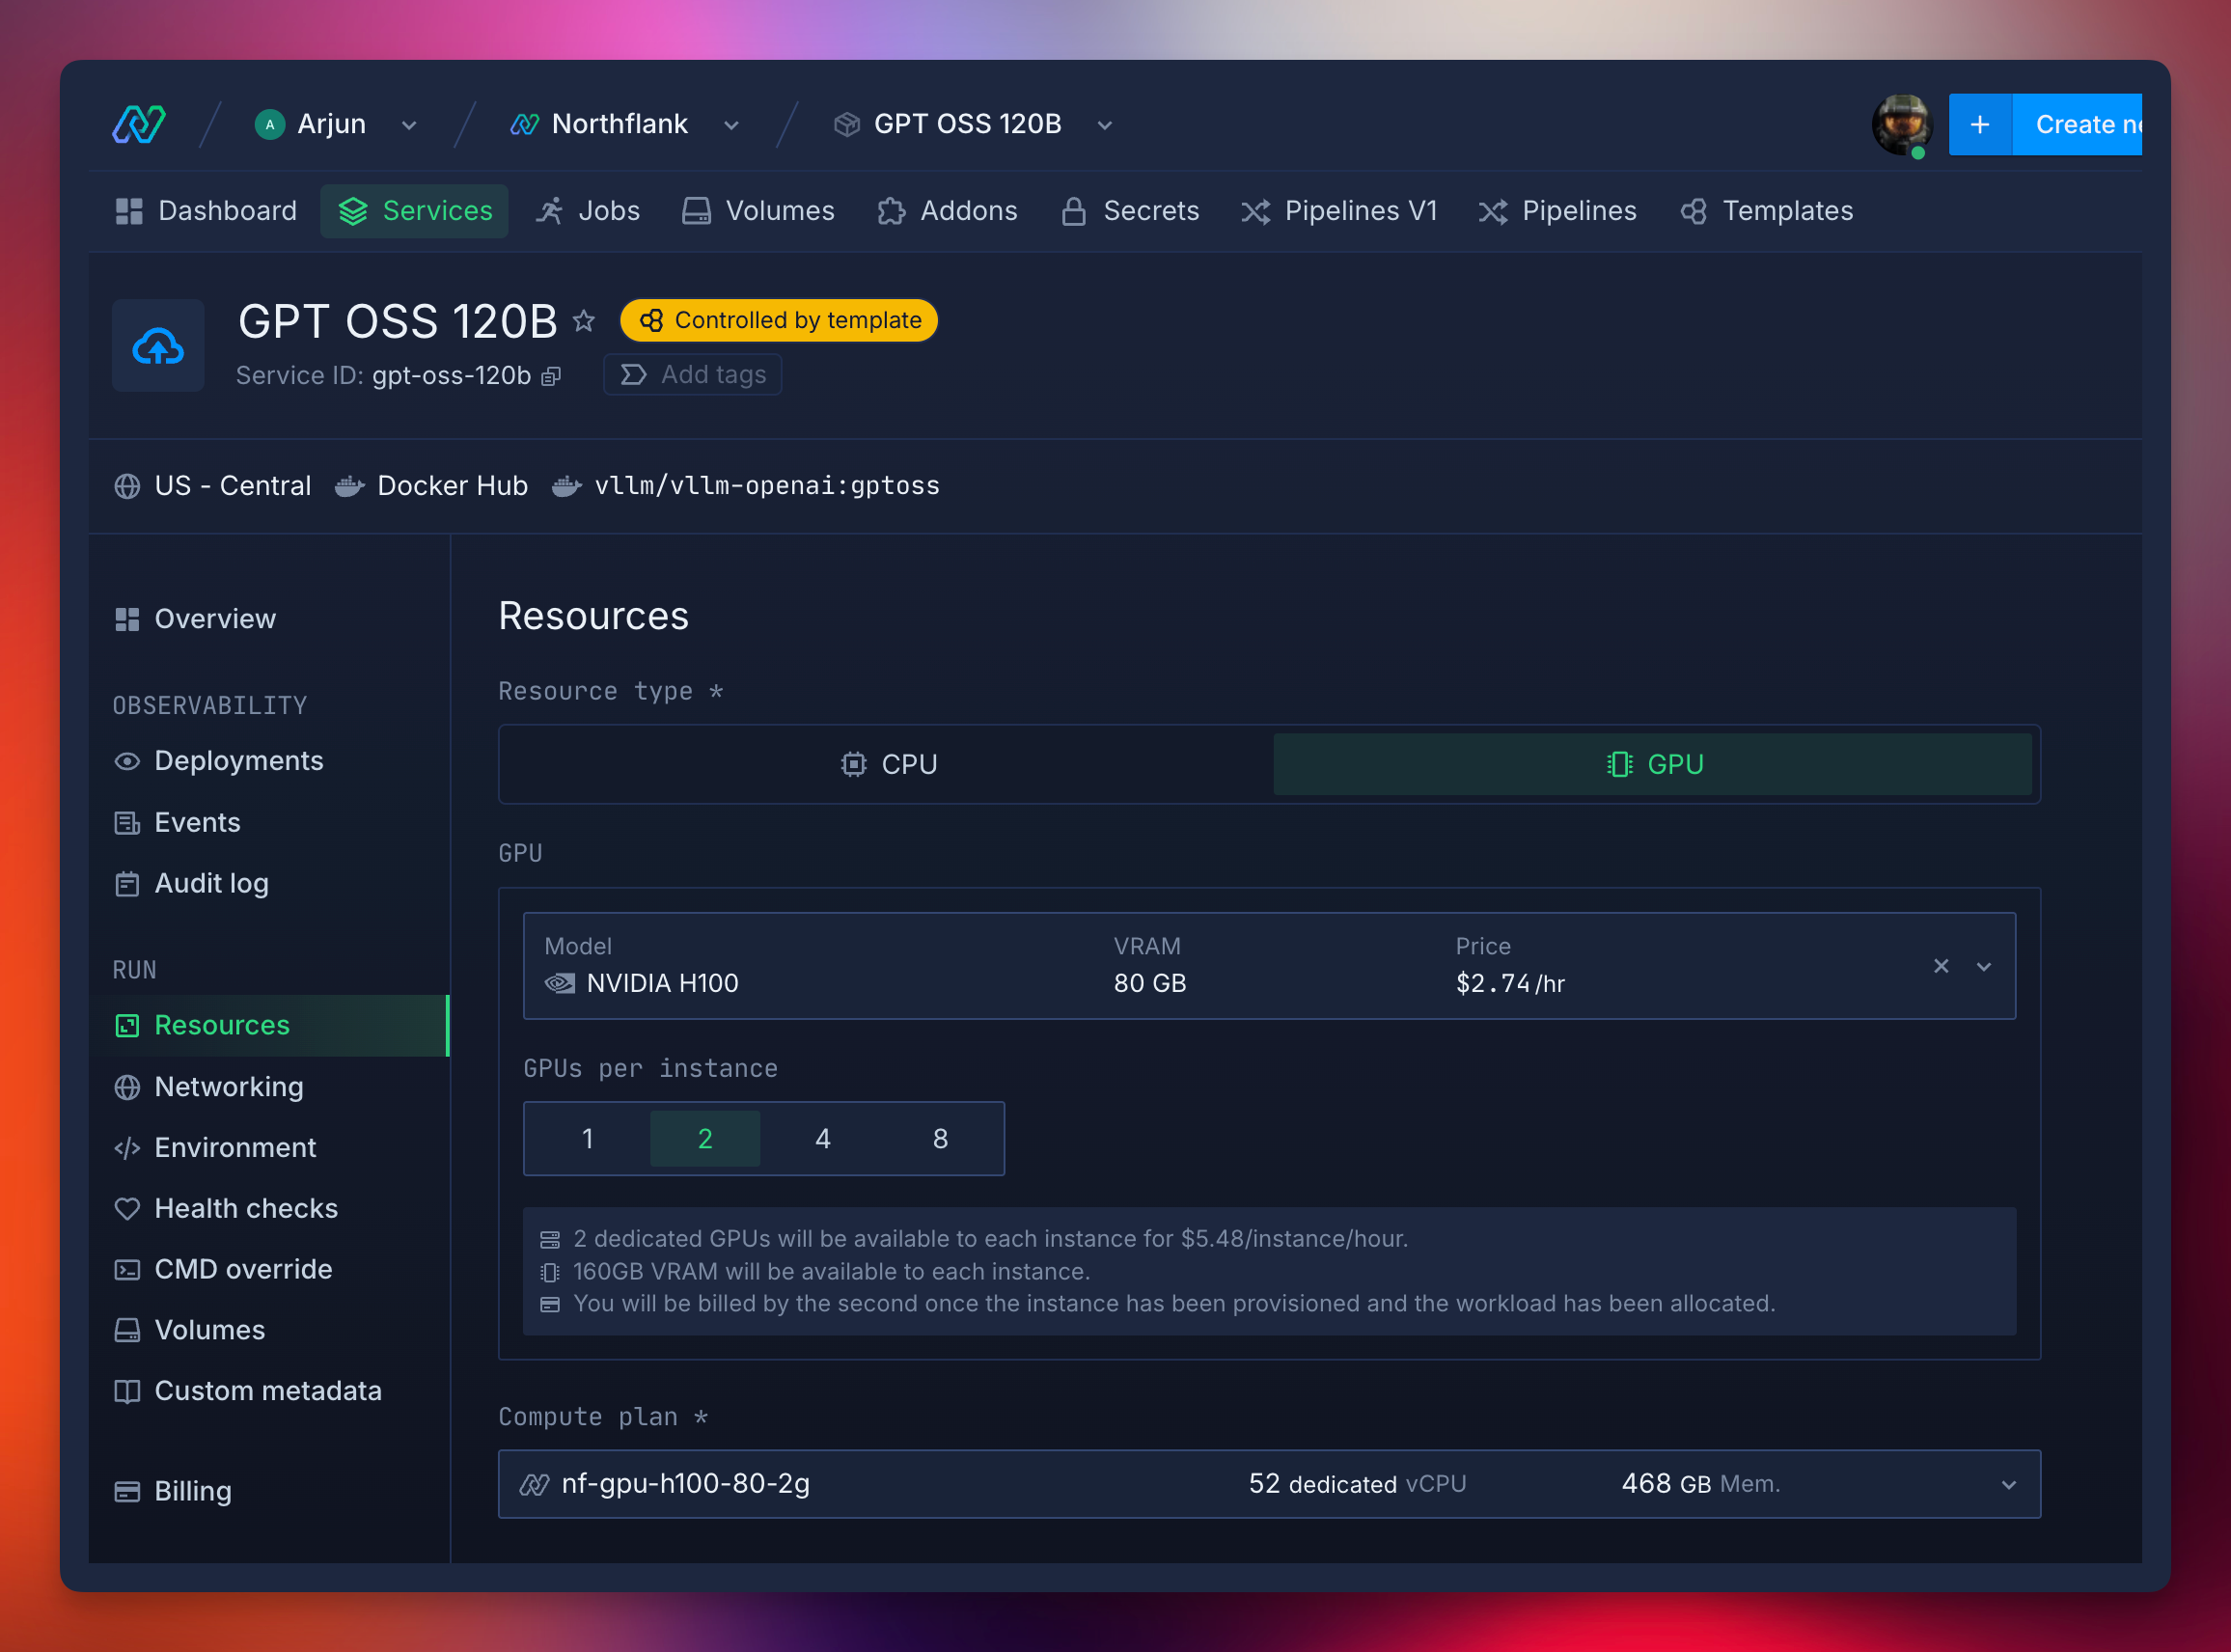Click the NVIDIA H100 model name
This screenshot has height=1652, width=2231.
(x=662, y=984)
